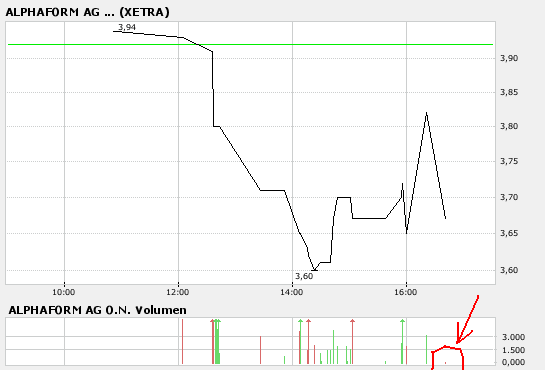This screenshot has width=545, height=370.
Task: Click the 3,60 price axis label on the right
Action: 509,270
